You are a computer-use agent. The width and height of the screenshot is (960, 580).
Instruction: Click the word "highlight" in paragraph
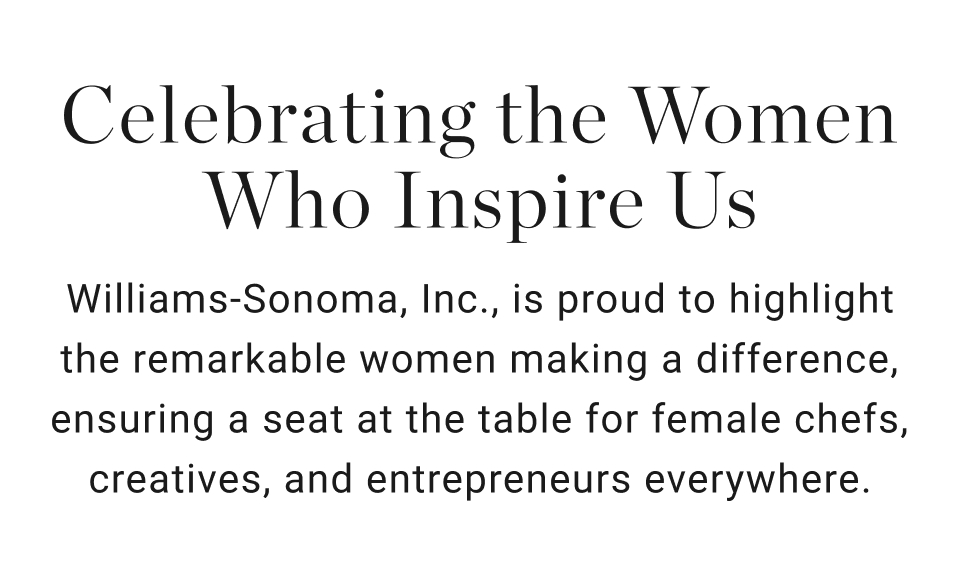(811, 300)
